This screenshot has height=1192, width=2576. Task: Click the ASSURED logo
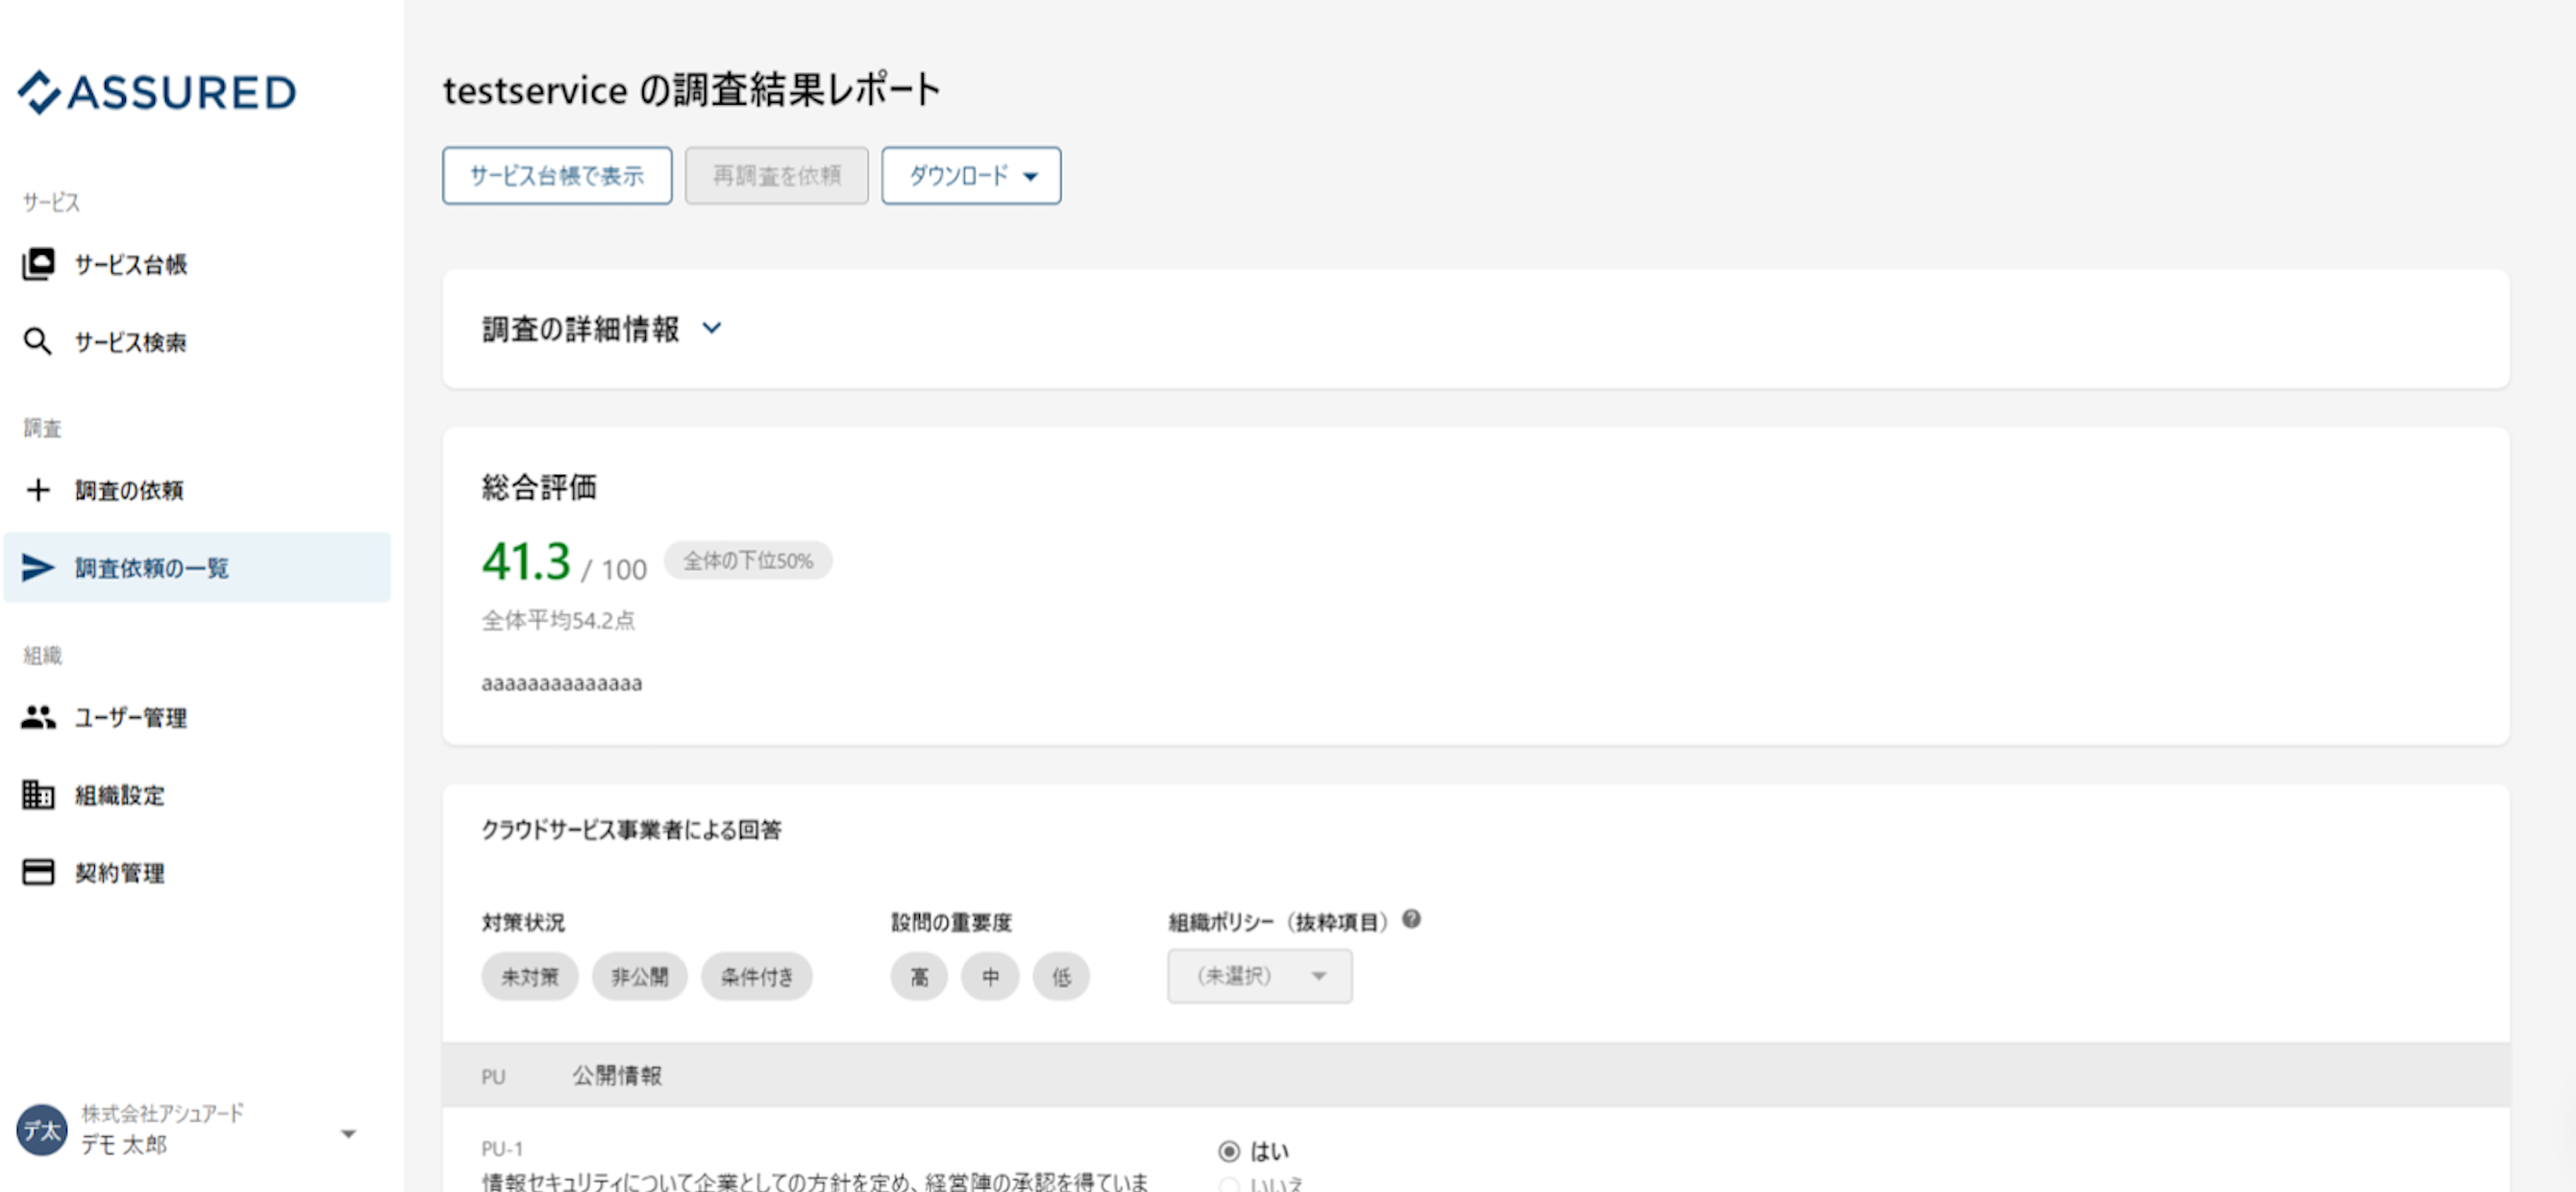tap(157, 93)
